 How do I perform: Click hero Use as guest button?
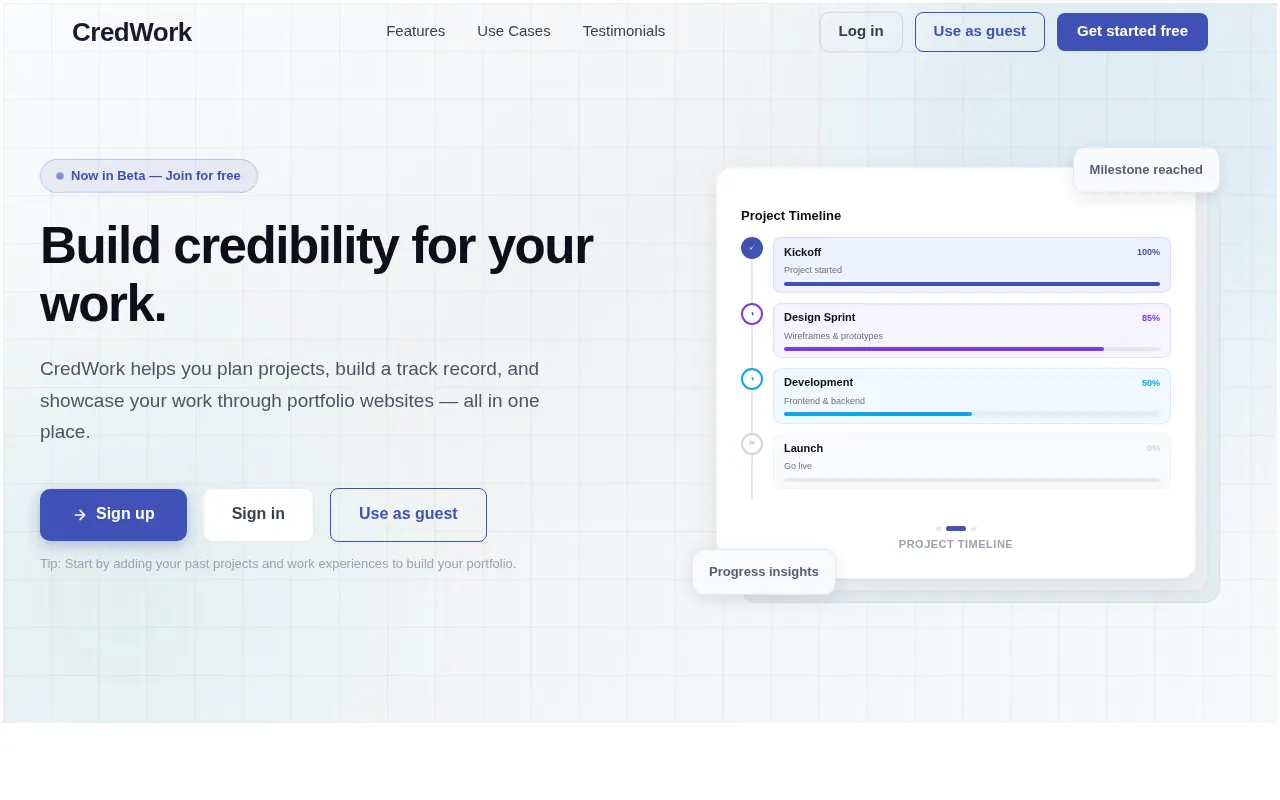click(x=408, y=515)
